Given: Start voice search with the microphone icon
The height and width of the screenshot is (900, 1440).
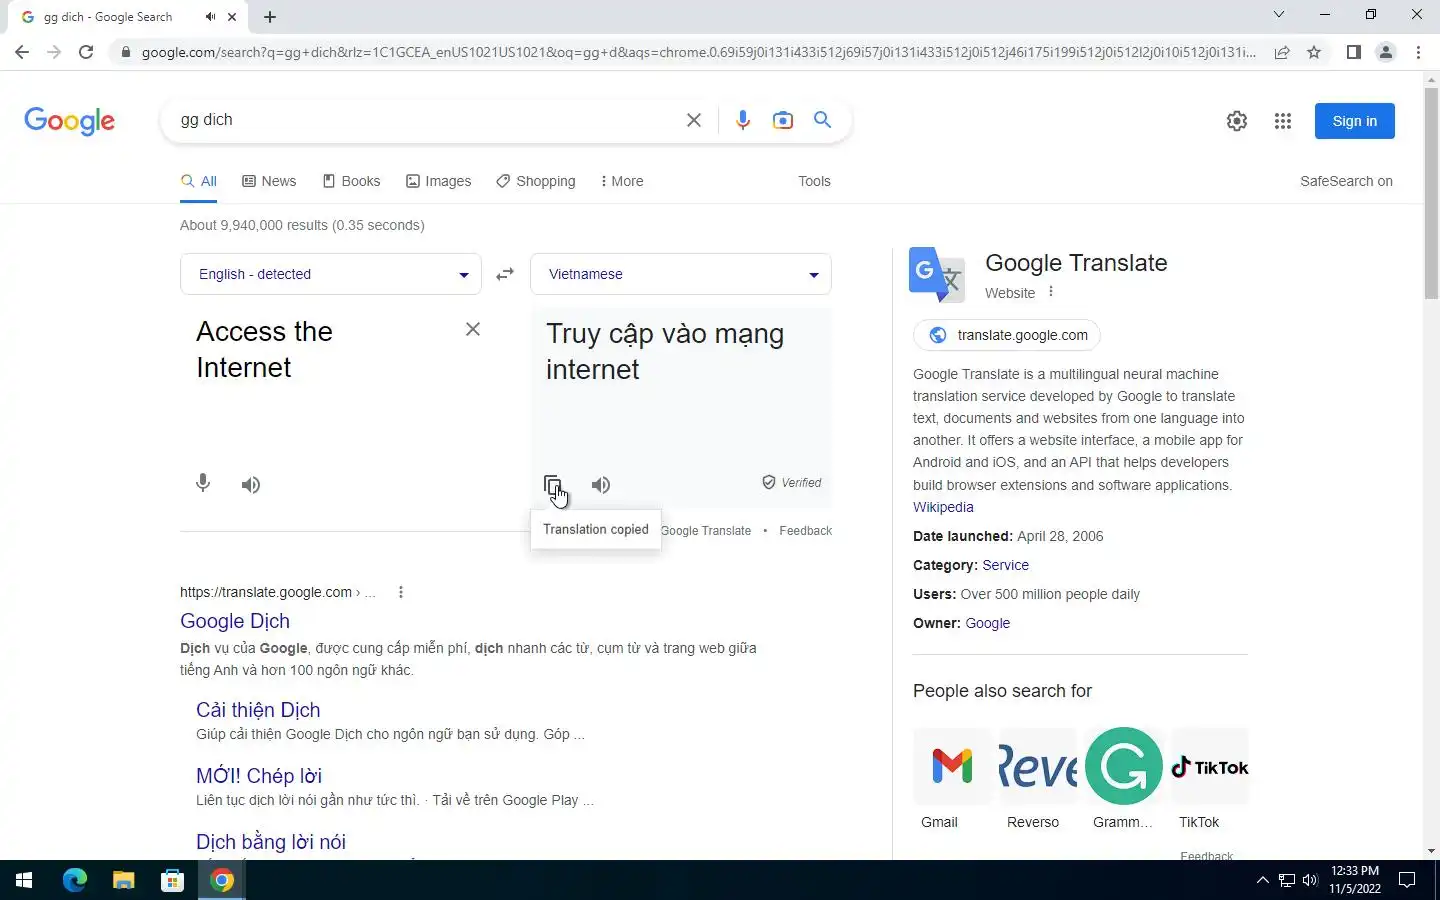Looking at the screenshot, I should (x=742, y=120).
